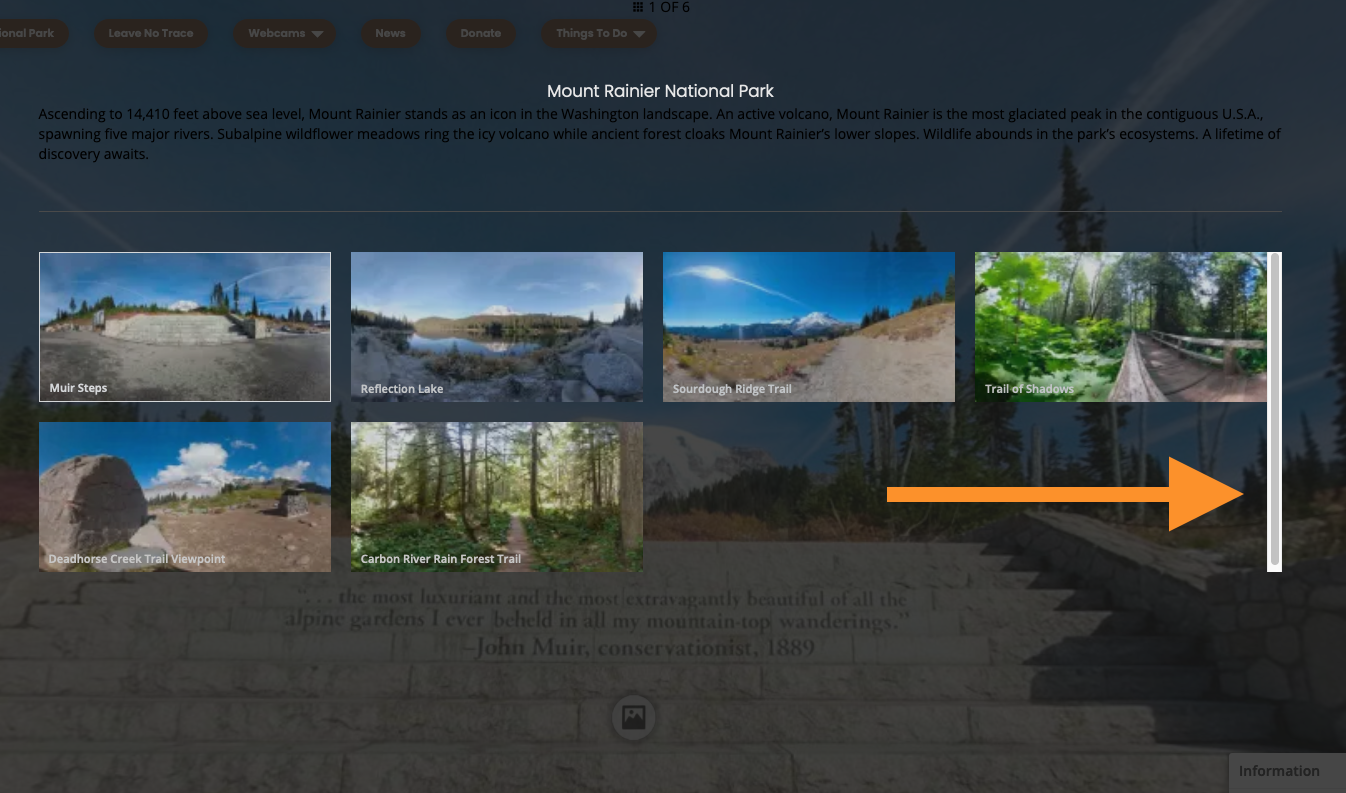Open the Trail of Shadows thumbnail
The height and width of the screenshot is (793, 1346).
[x=1121, y=327]
